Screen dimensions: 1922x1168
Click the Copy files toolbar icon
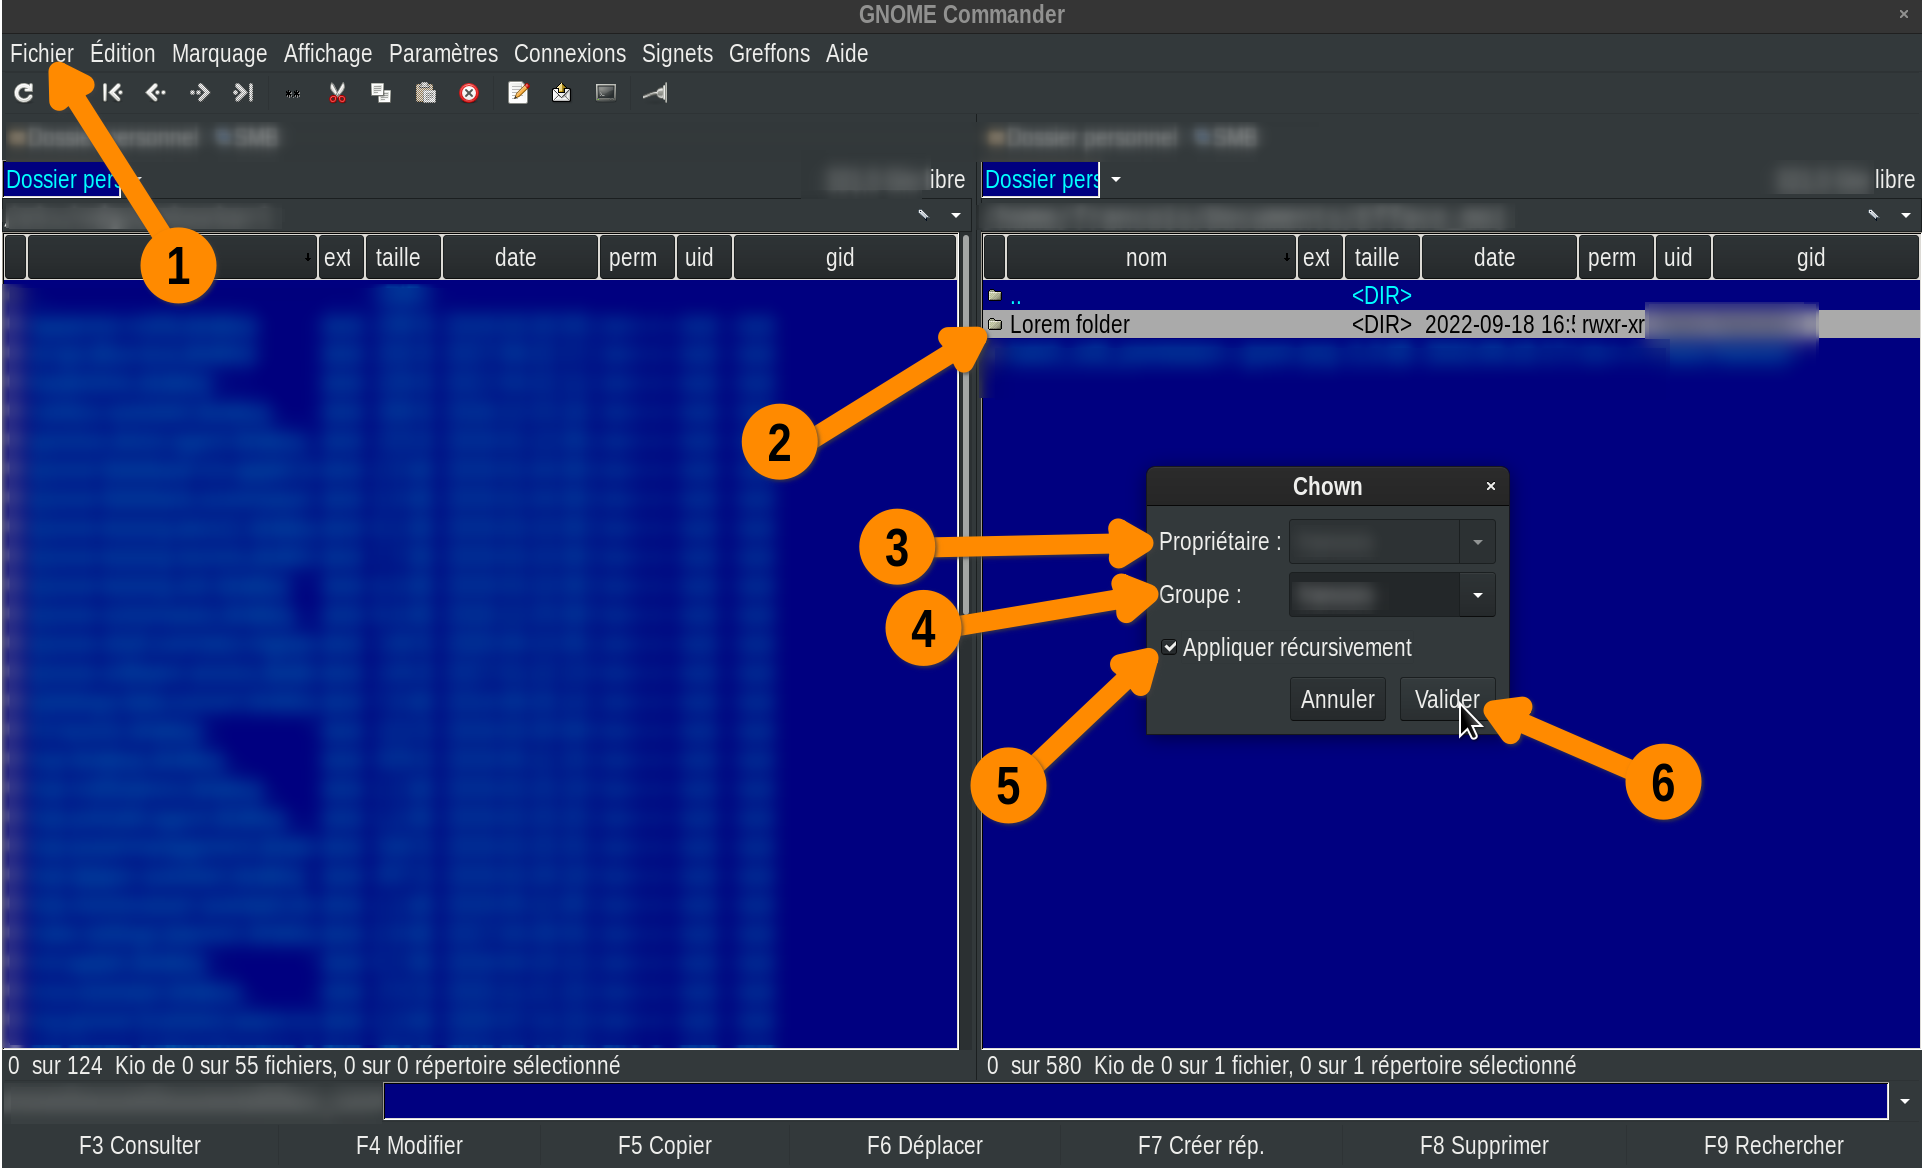coord(381,93)
